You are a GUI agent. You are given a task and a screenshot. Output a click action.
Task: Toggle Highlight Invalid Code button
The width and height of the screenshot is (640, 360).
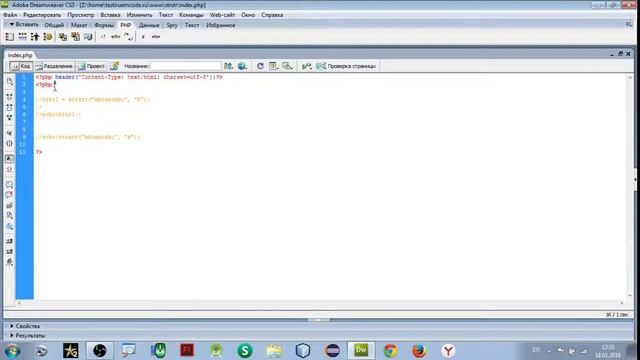(x=9, y=169)
